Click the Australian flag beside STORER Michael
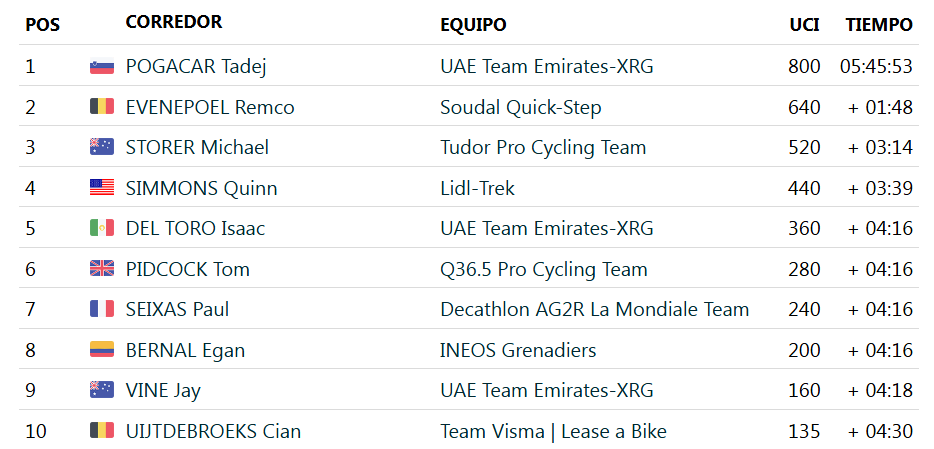 101,147
